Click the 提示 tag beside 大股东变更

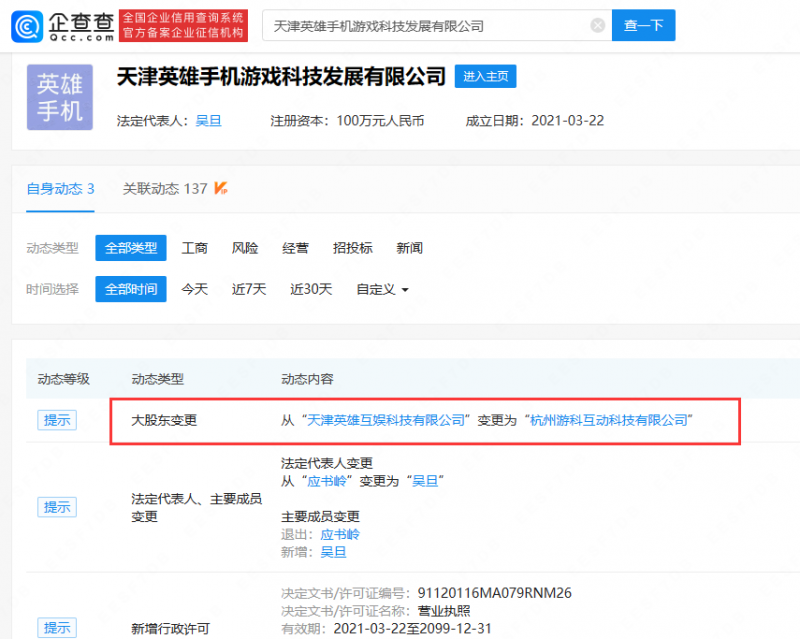click(56, 420)
